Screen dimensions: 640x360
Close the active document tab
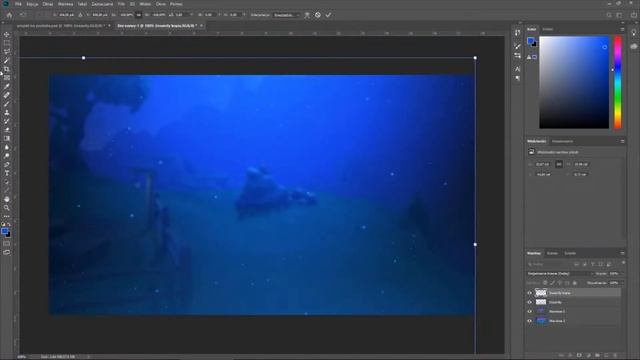202,25
